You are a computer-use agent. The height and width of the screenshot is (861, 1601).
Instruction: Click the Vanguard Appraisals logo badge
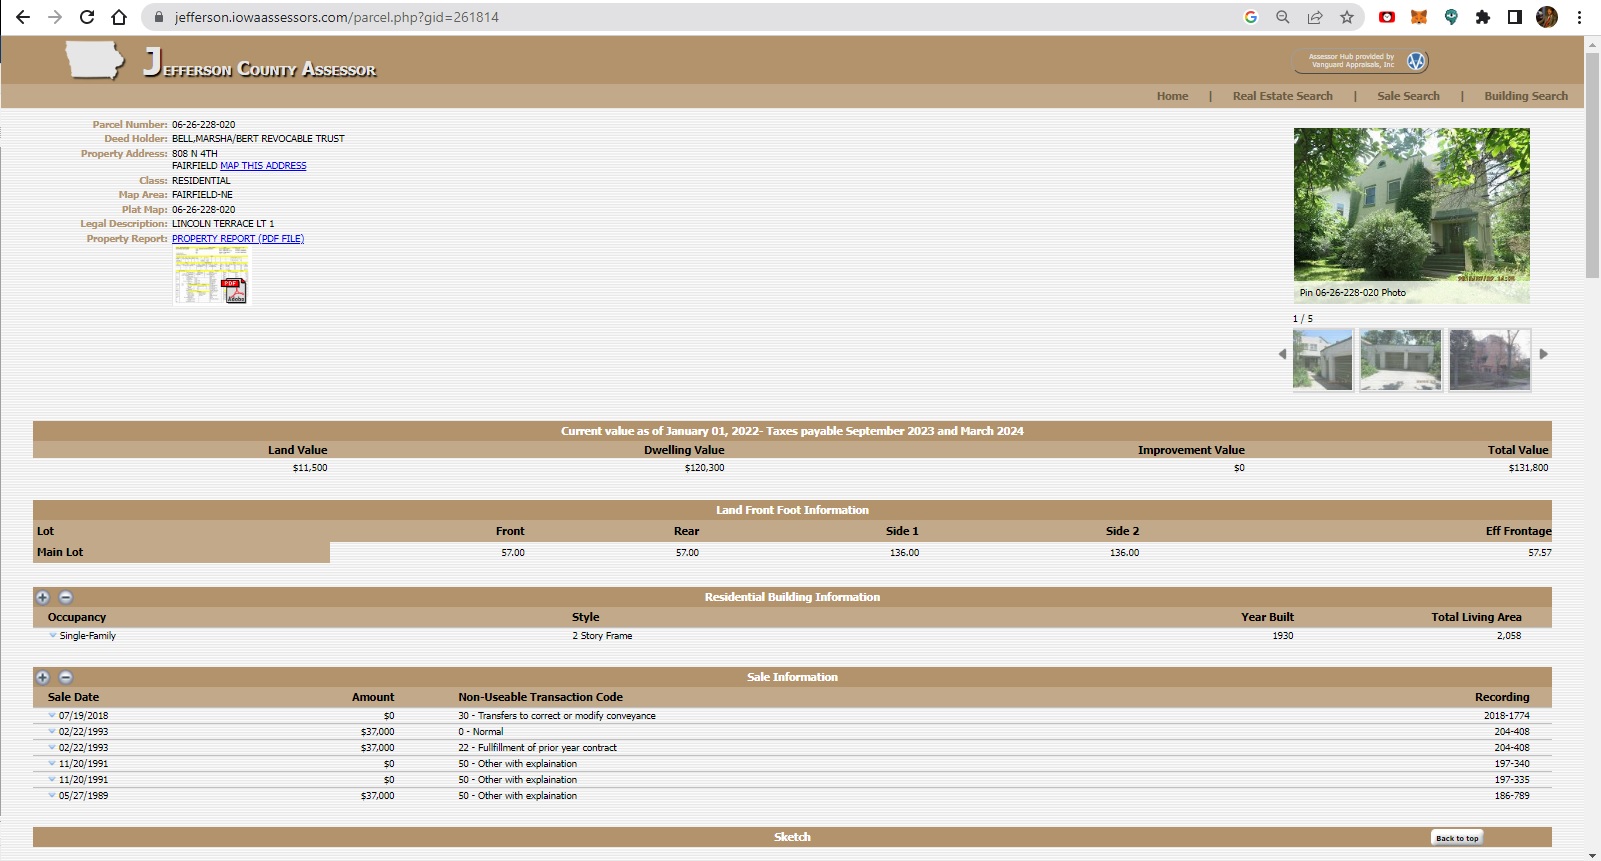click(1360, 61)
